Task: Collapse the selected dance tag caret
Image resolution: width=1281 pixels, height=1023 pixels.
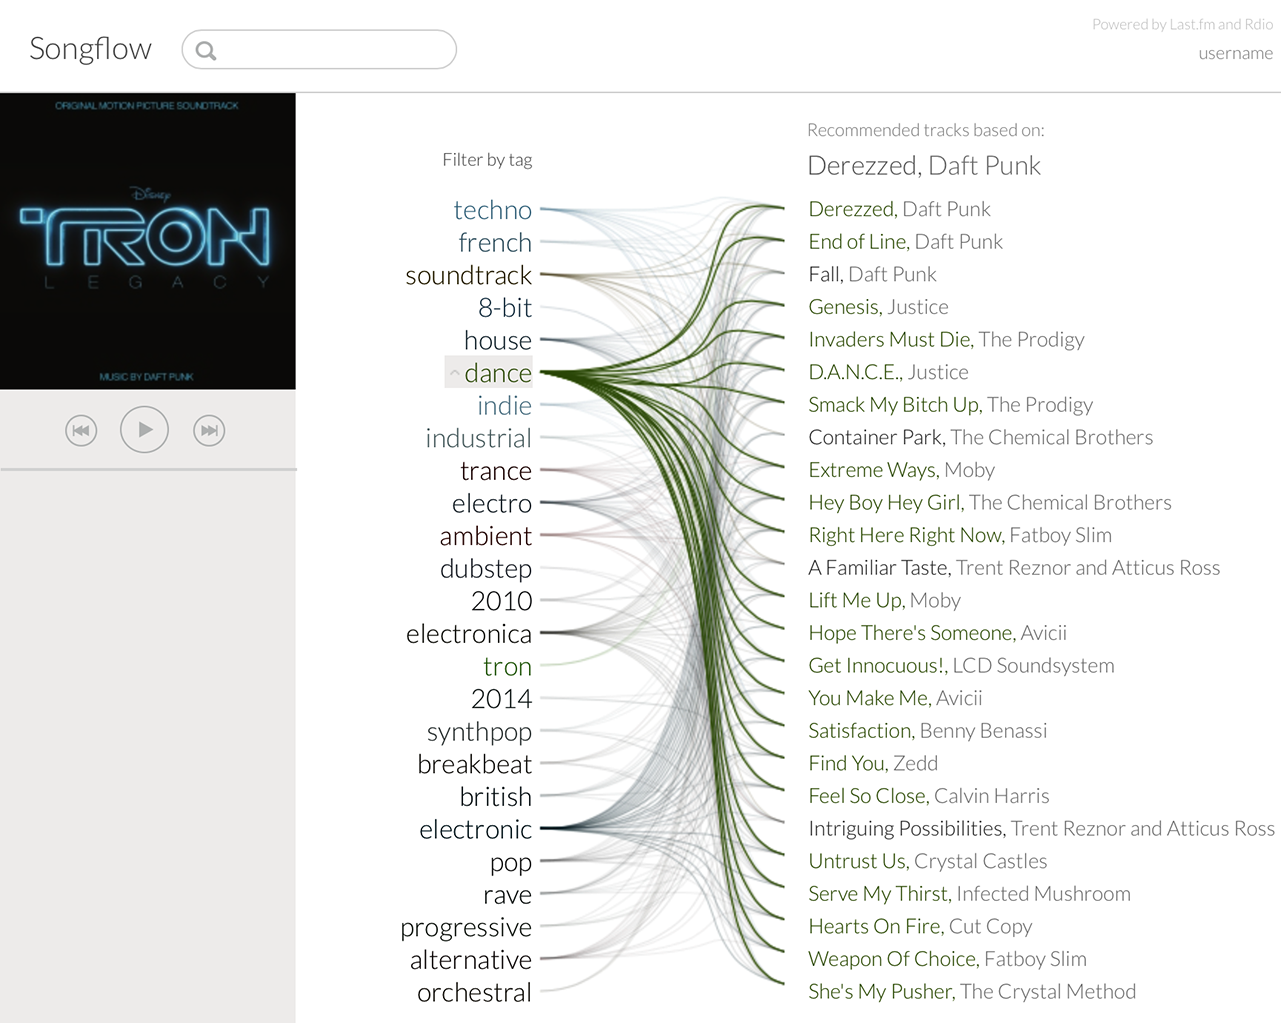Action: pos(455,373)
